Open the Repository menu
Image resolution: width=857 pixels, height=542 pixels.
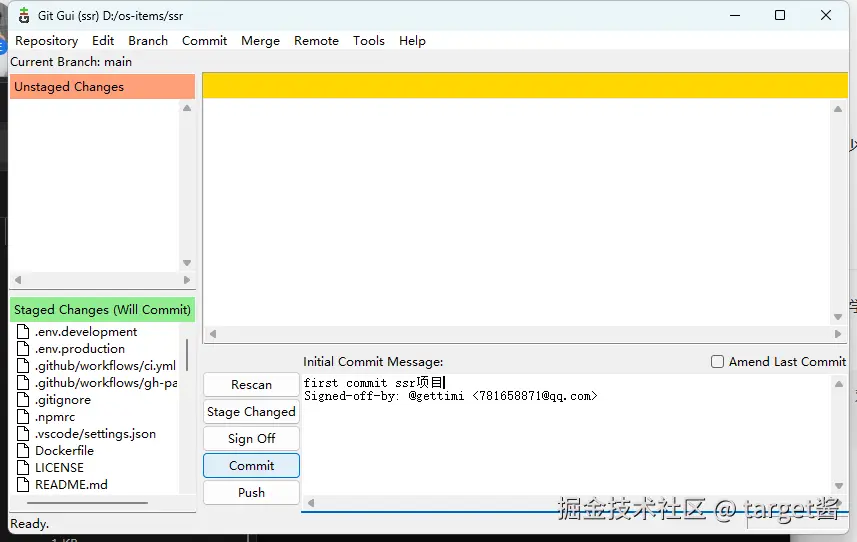[x=46, y=40]
